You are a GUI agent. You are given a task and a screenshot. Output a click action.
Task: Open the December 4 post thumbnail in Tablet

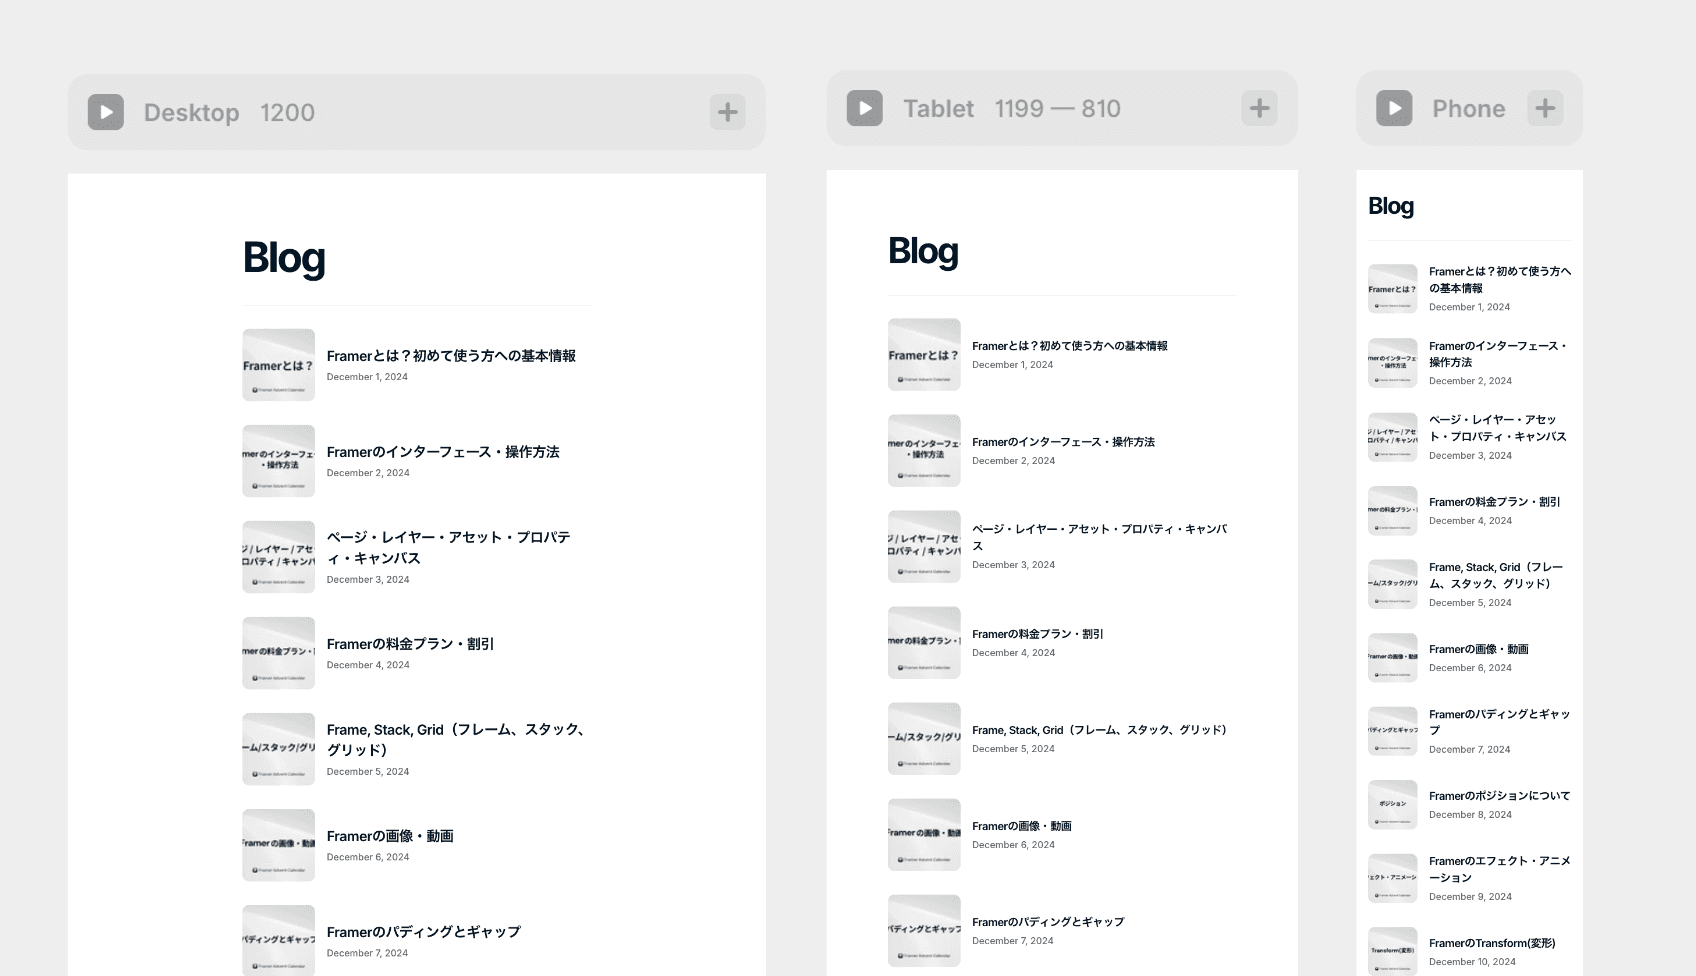(x=924, y=643)
